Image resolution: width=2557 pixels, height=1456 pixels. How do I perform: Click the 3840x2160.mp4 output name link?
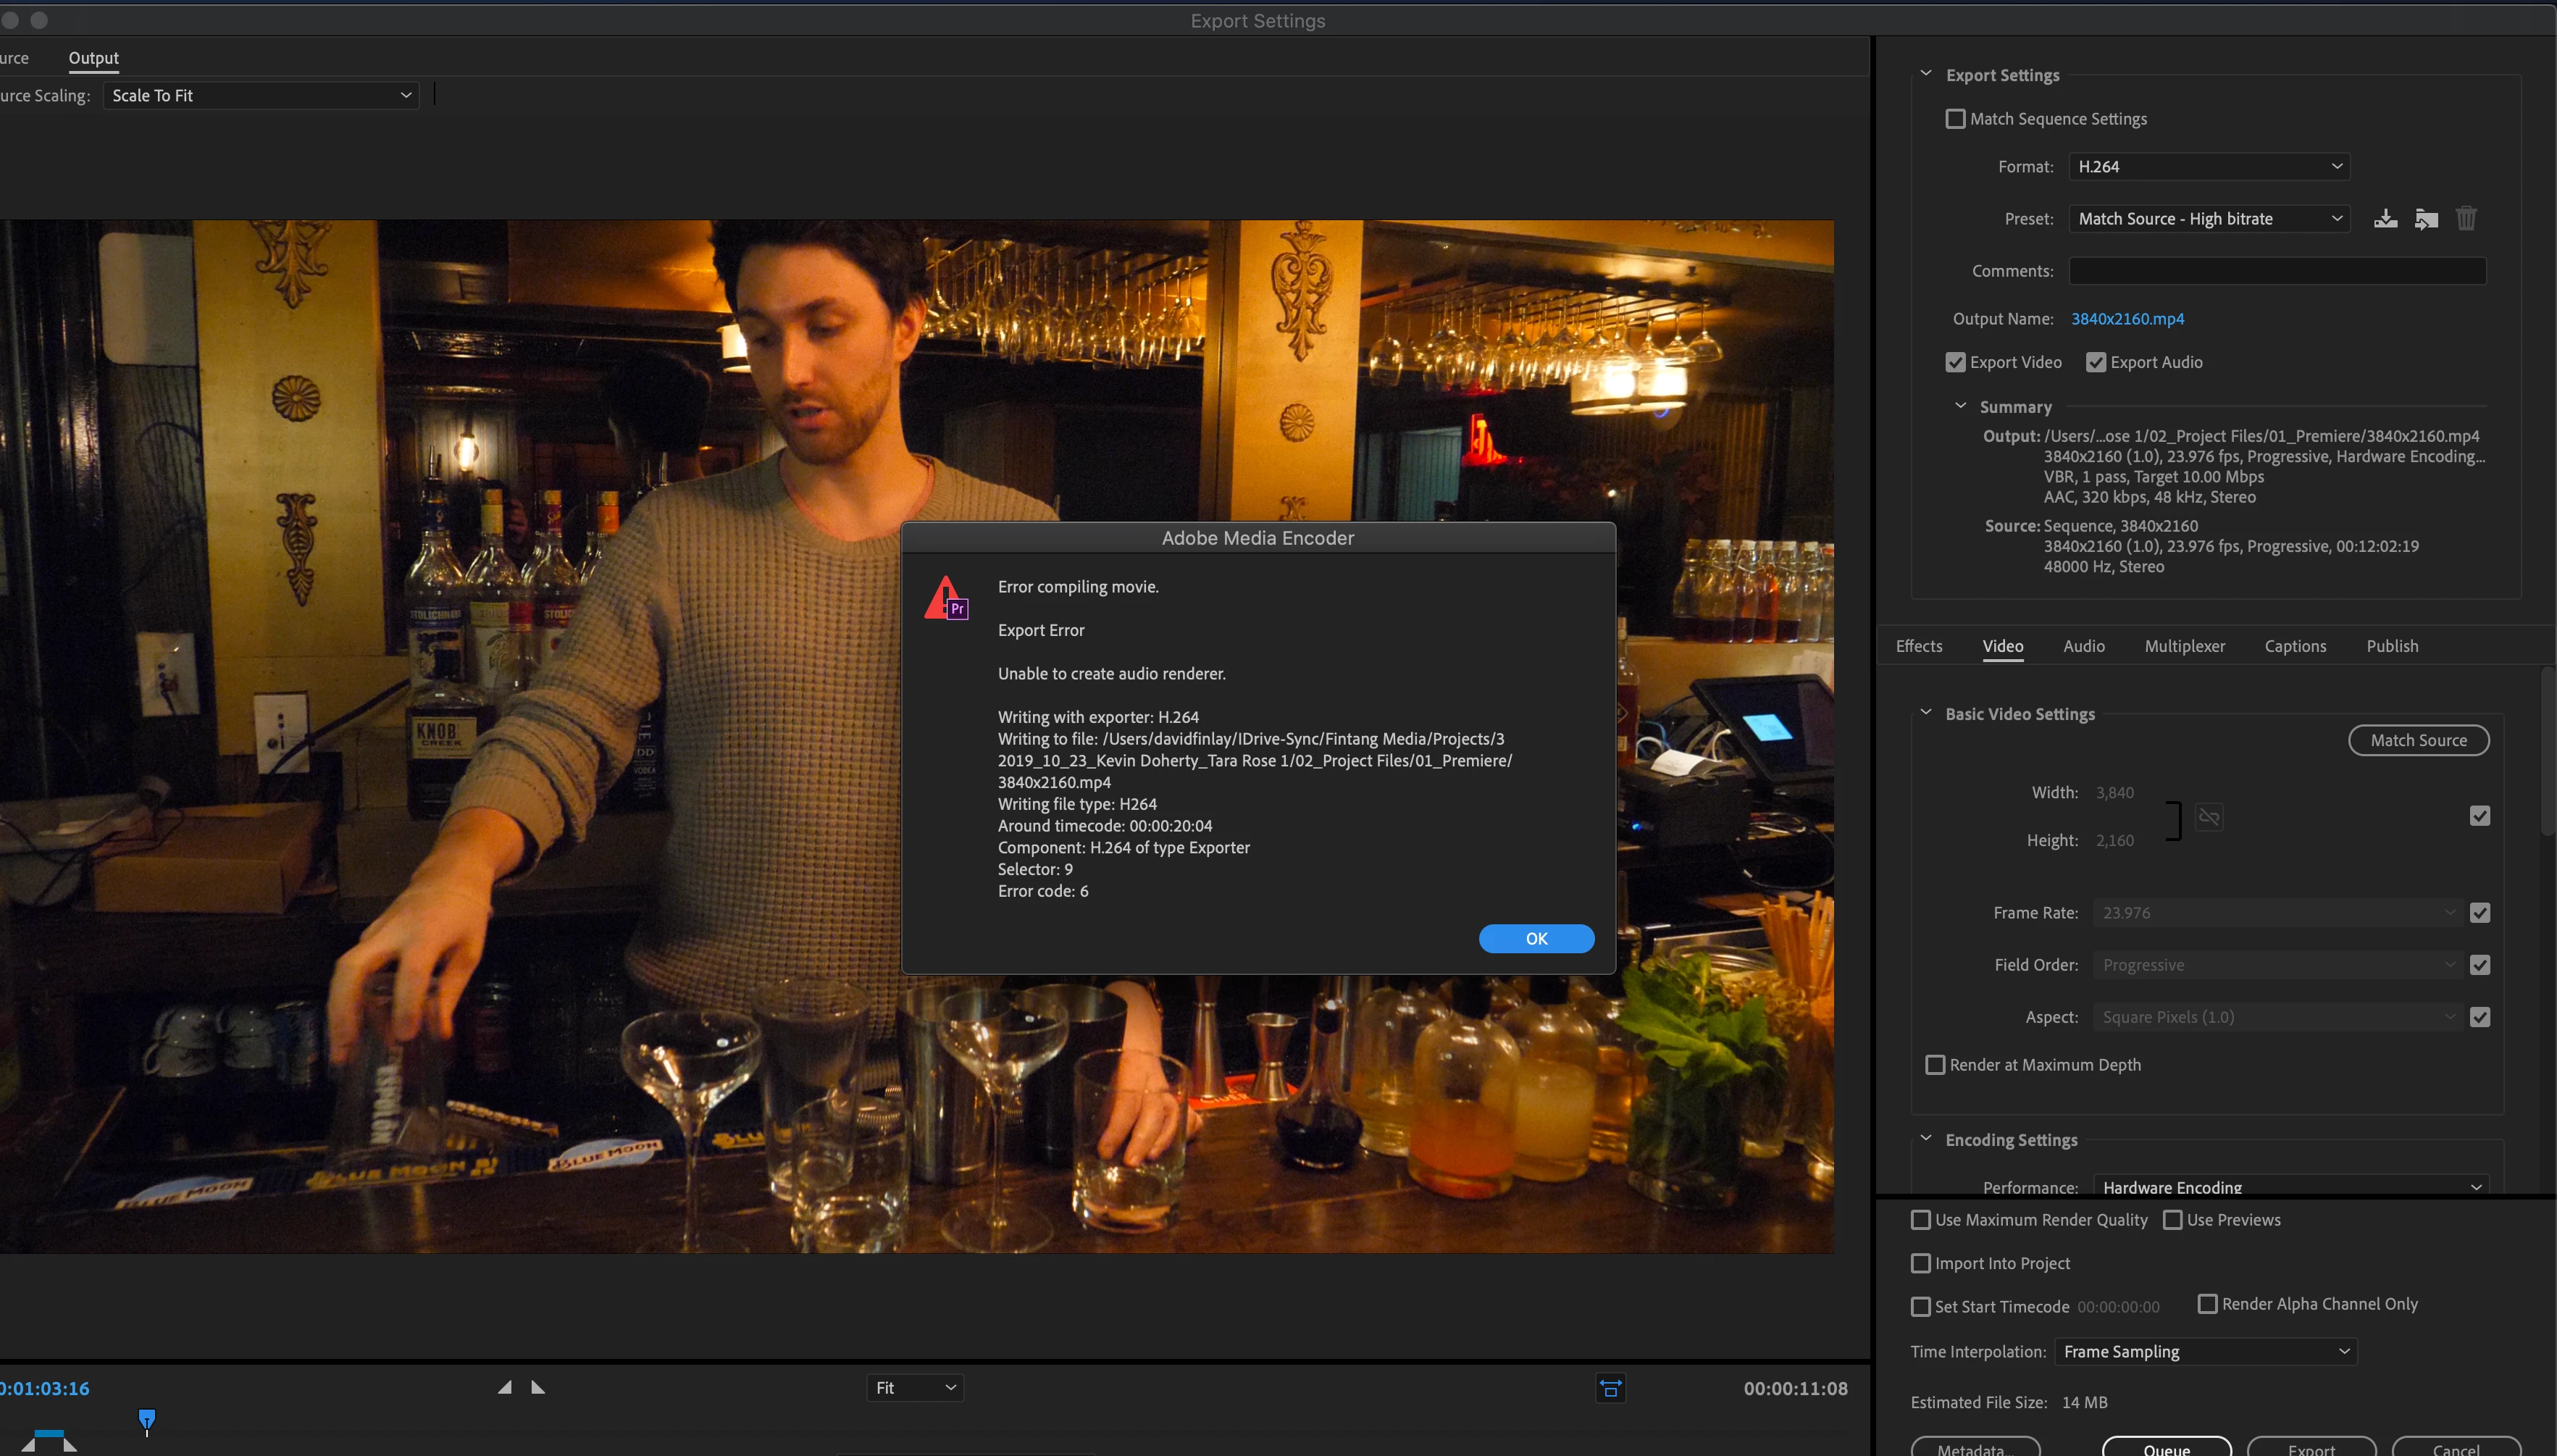click(x=2127, y=319)
